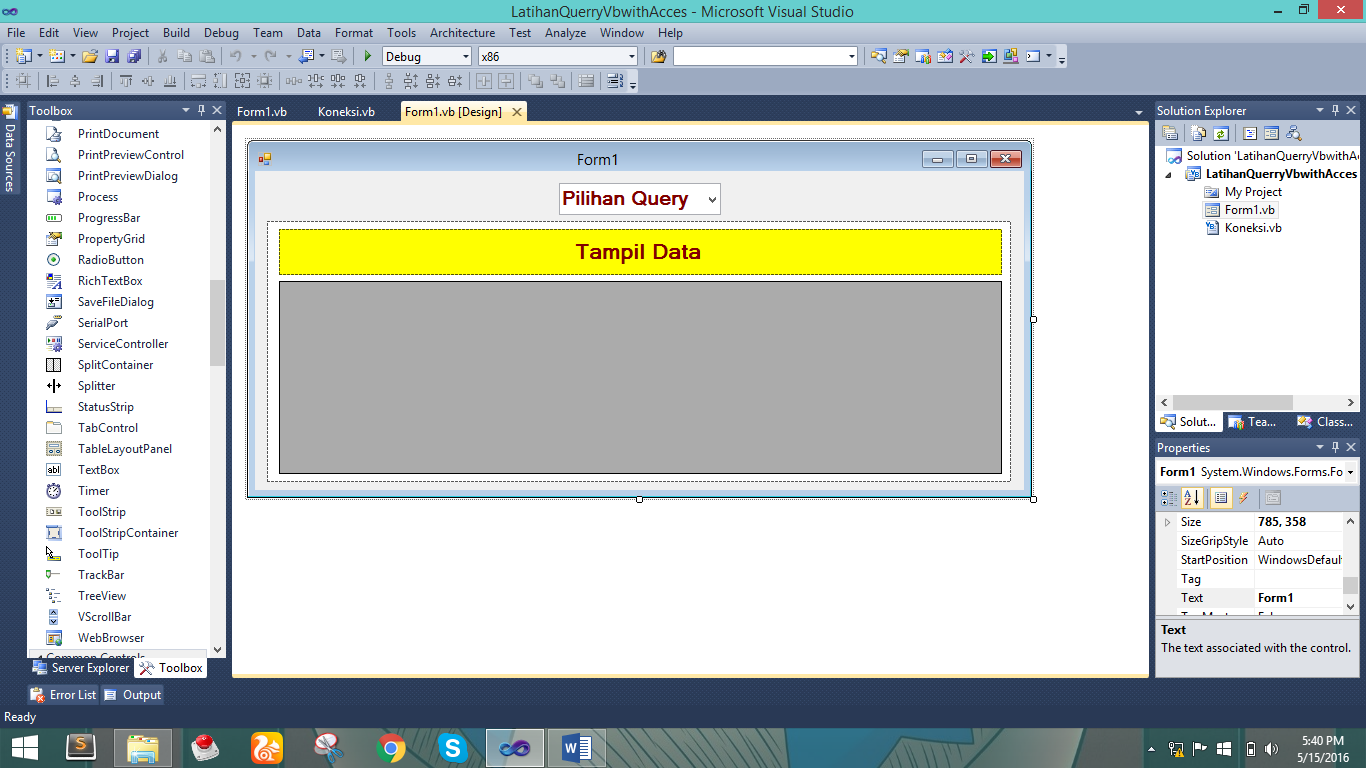Click the View Class Diagram icon
1366x768 pixels.
[1294, 133]
